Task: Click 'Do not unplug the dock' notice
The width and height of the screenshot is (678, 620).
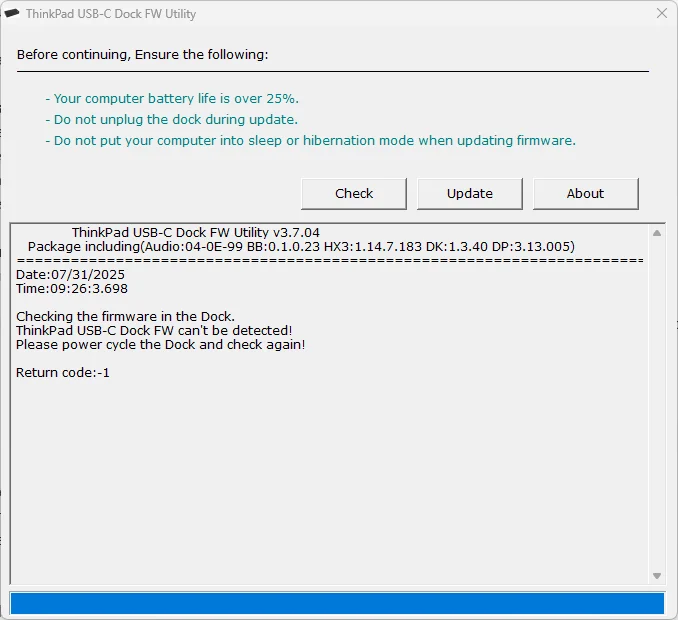Action: click(172, 120)
